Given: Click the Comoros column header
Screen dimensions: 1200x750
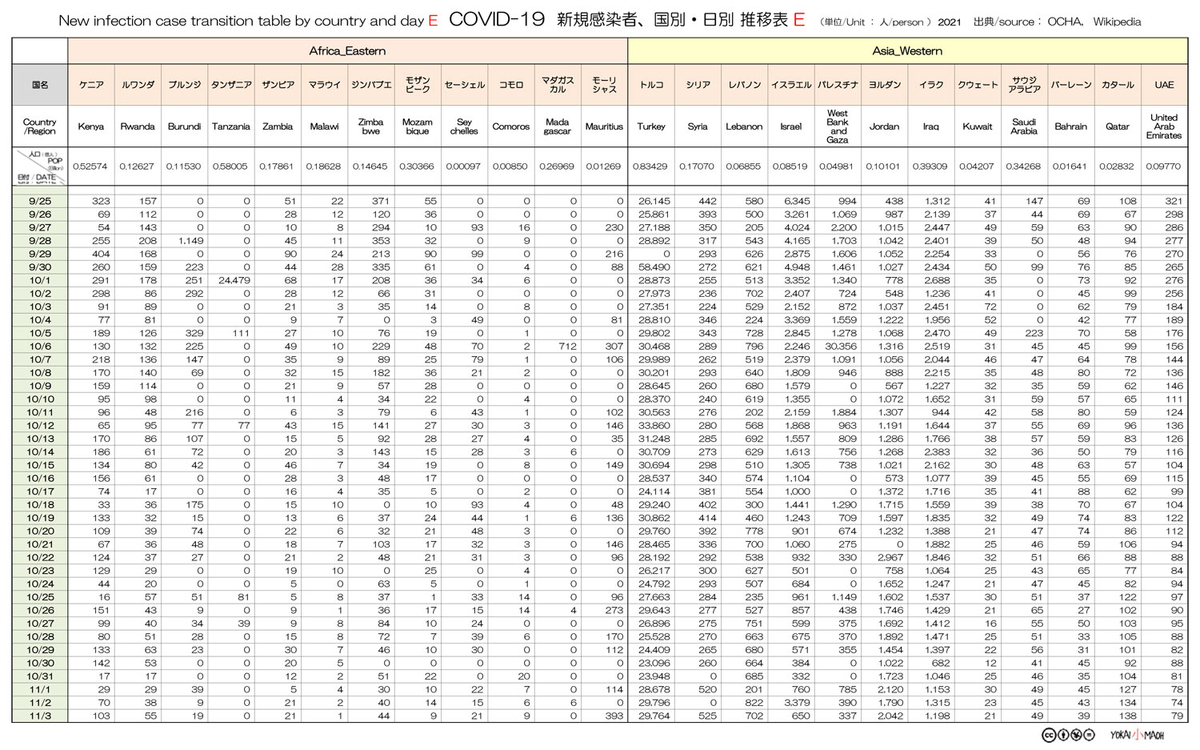Looking at the screenshot, I should (x=511, y=127).
